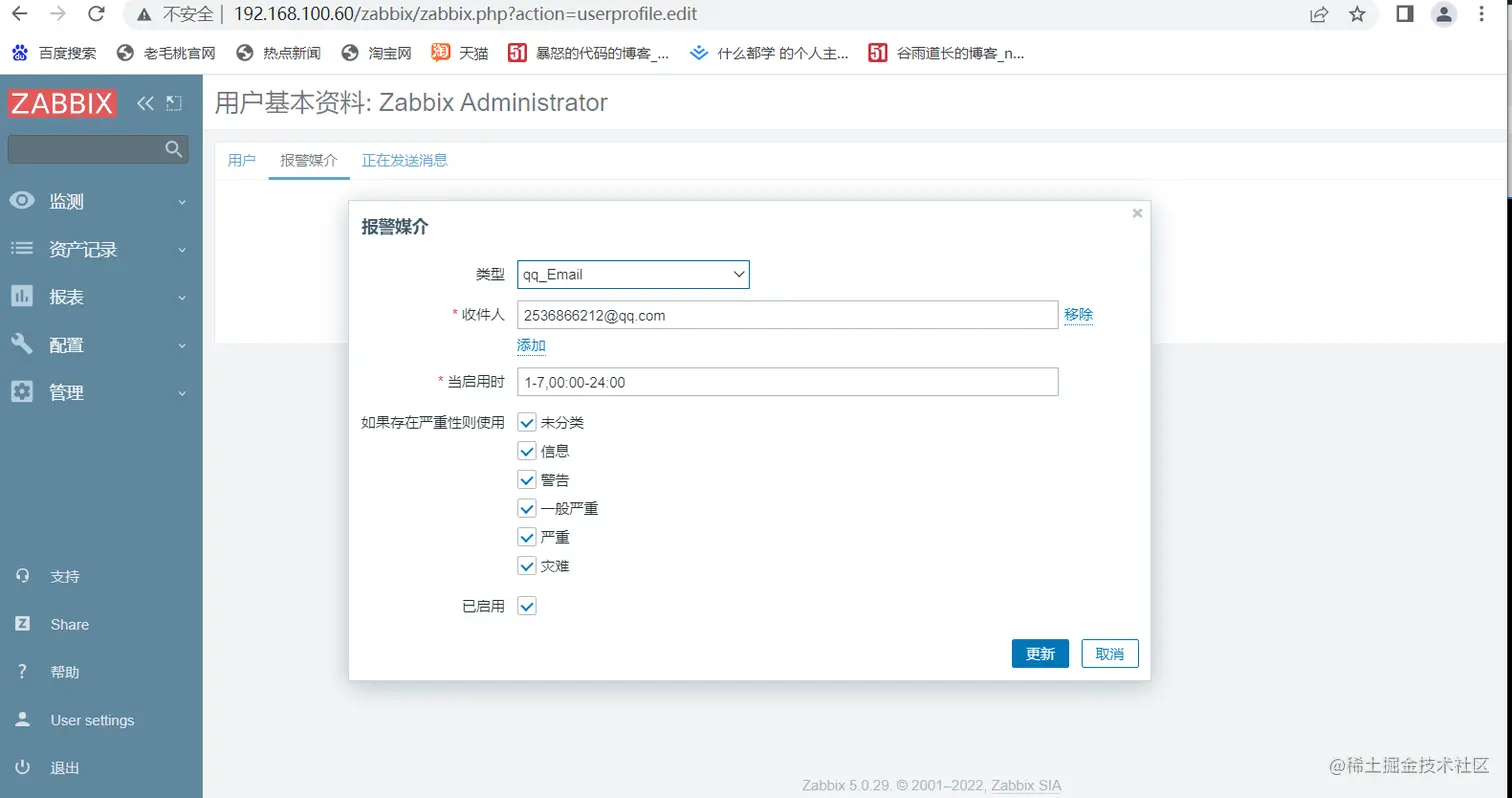Click the Share Z icon

22,625
